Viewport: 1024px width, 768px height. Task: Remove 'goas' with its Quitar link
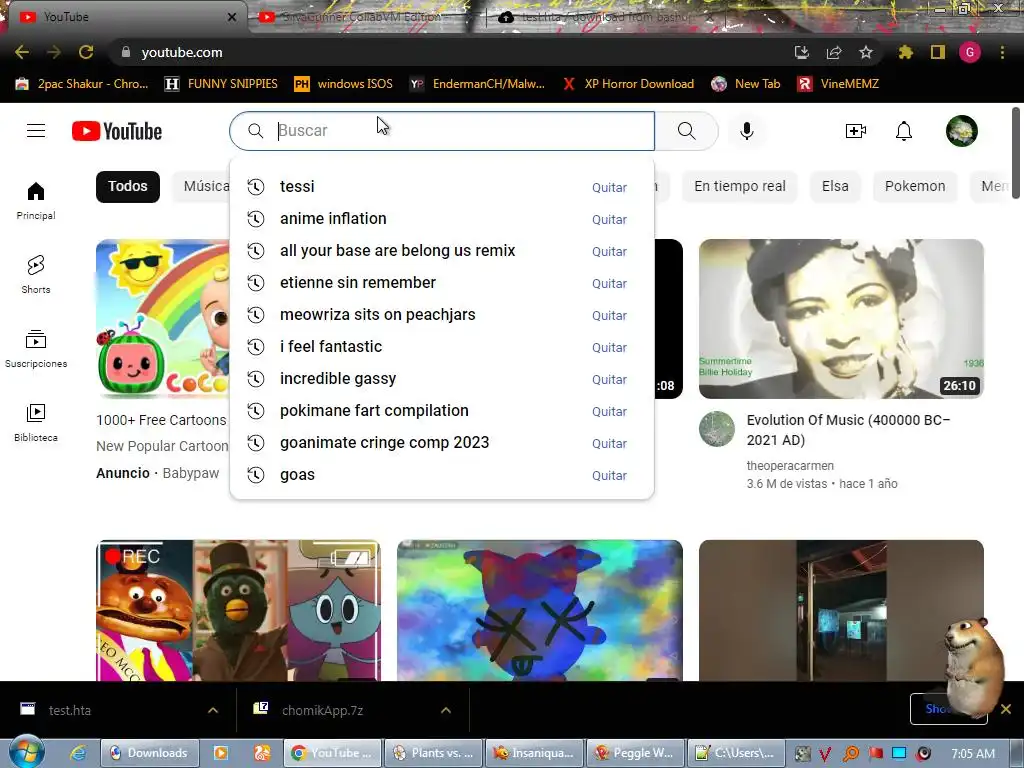(x=609, y=475)
